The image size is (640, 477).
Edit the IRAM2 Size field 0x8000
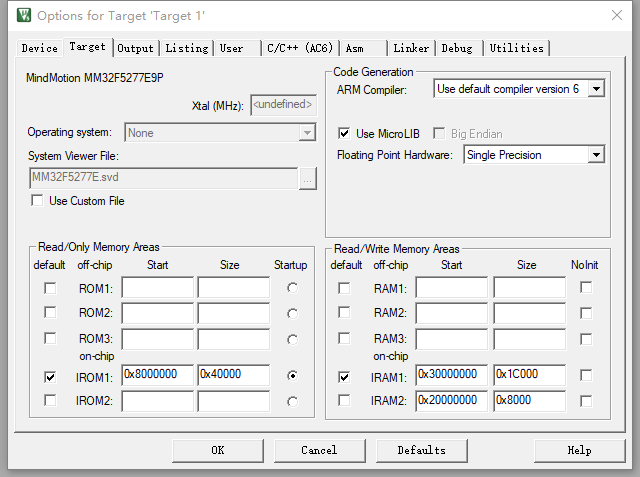coord(529,401)
